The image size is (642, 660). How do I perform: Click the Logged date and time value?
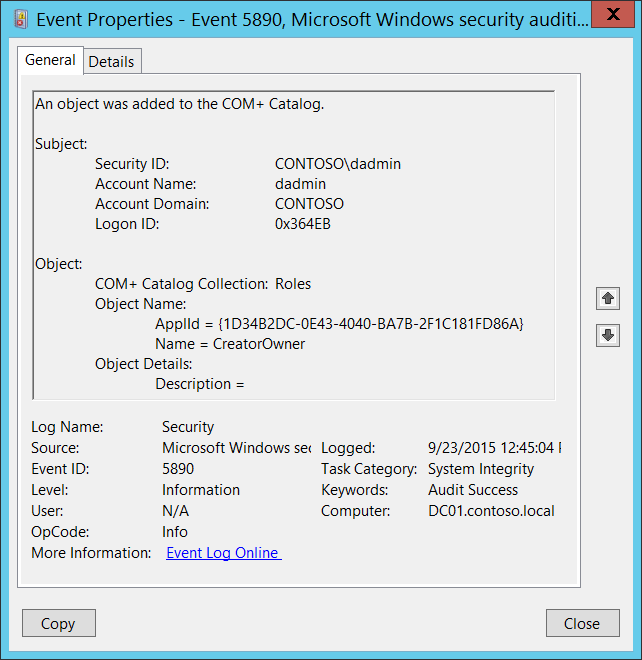494,448
